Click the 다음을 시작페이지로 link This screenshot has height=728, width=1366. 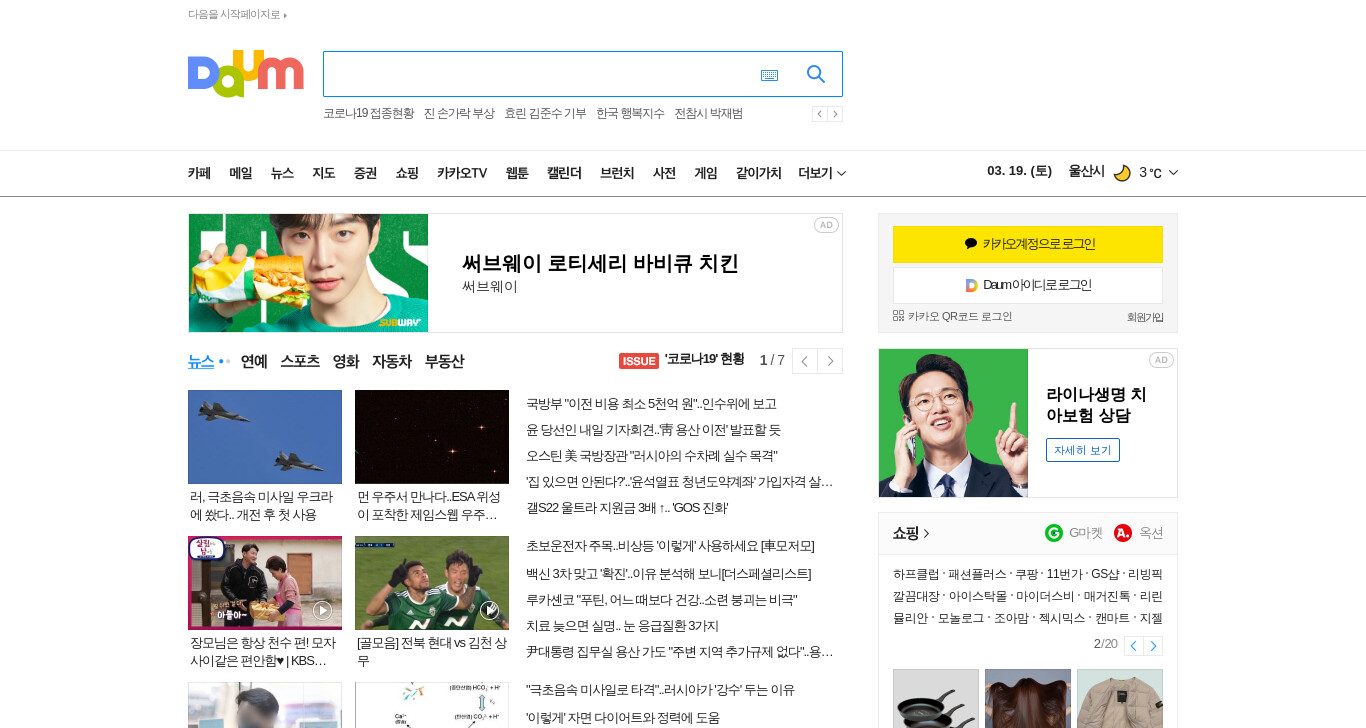(x=237, y=14)
